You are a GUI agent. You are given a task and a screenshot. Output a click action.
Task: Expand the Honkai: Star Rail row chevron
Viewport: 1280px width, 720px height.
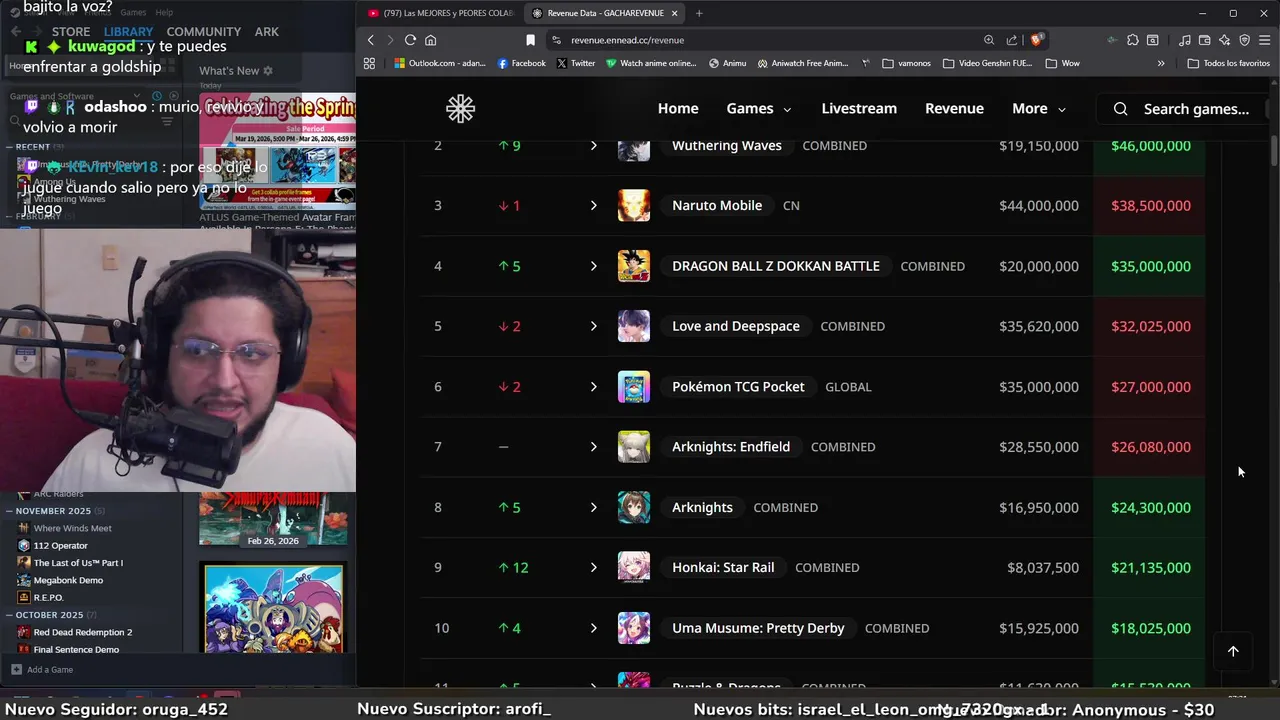point(593,567)
